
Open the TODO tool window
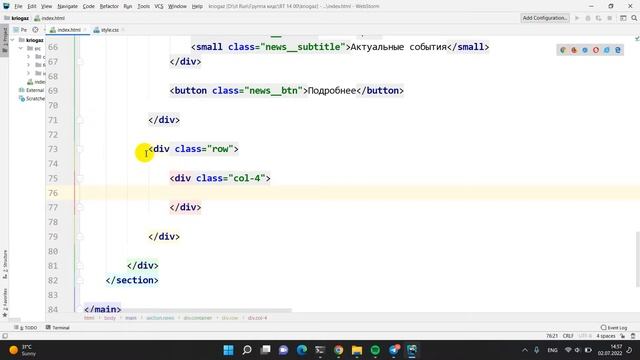point(26,327)
